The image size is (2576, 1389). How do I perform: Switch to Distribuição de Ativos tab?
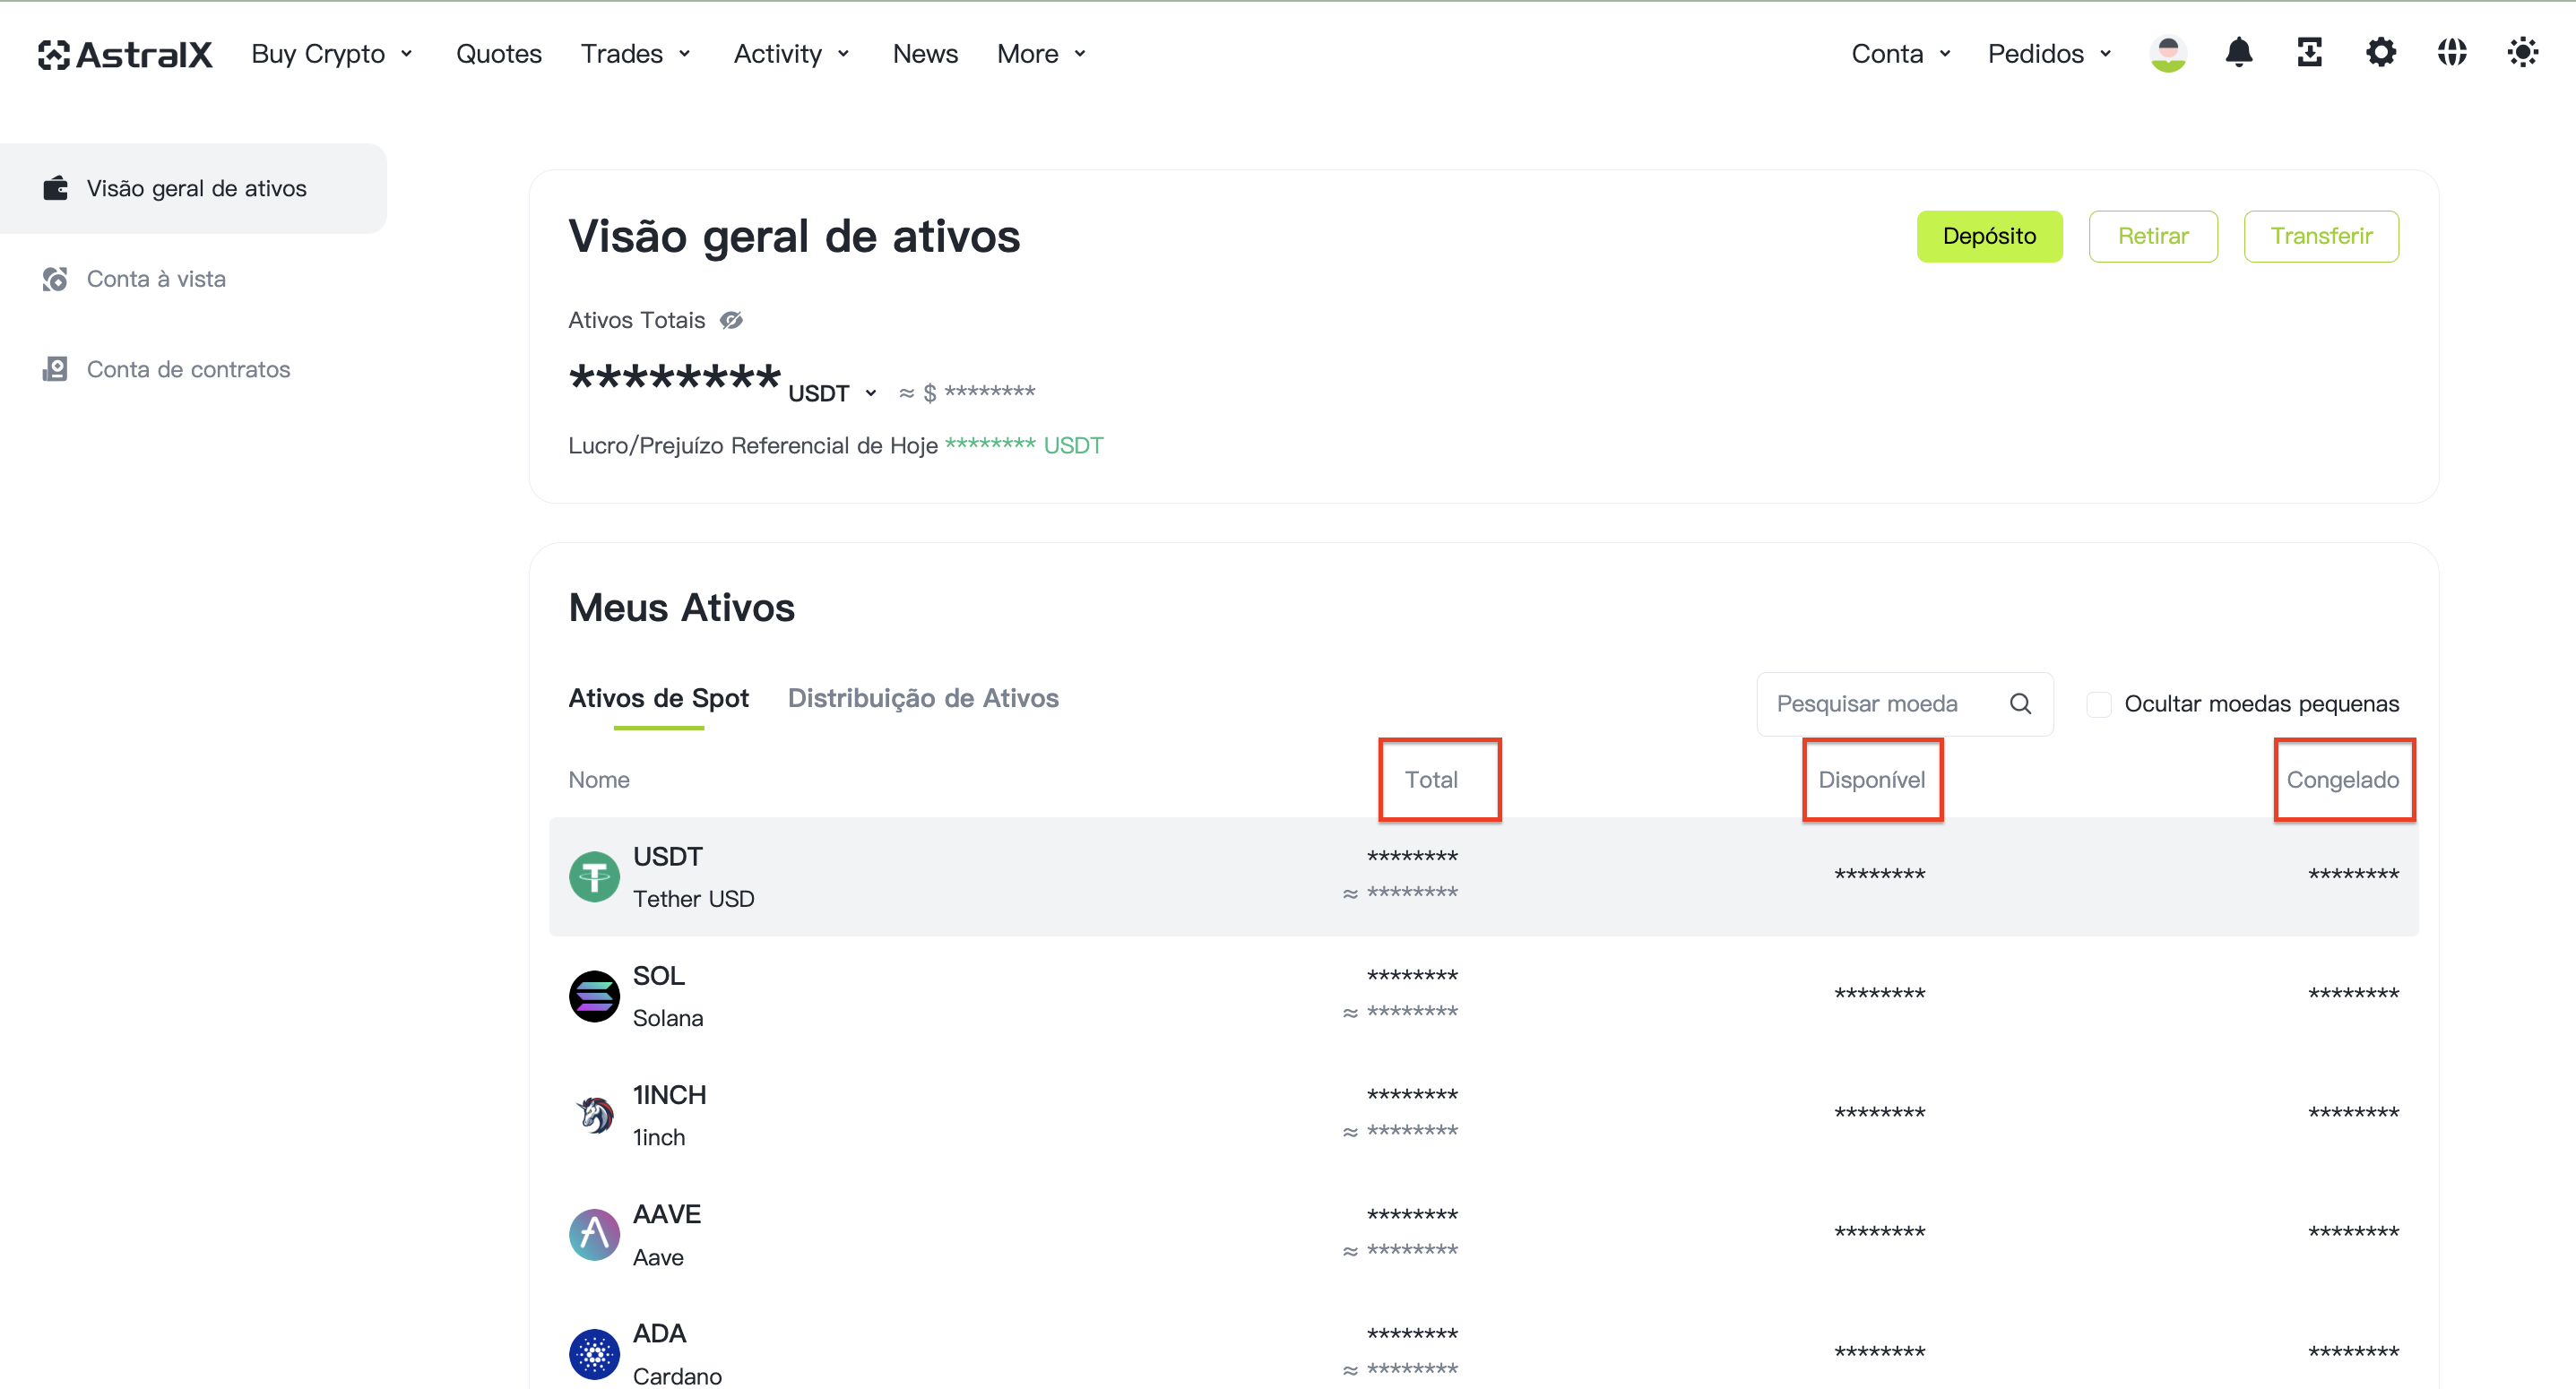tap(922, 698)
